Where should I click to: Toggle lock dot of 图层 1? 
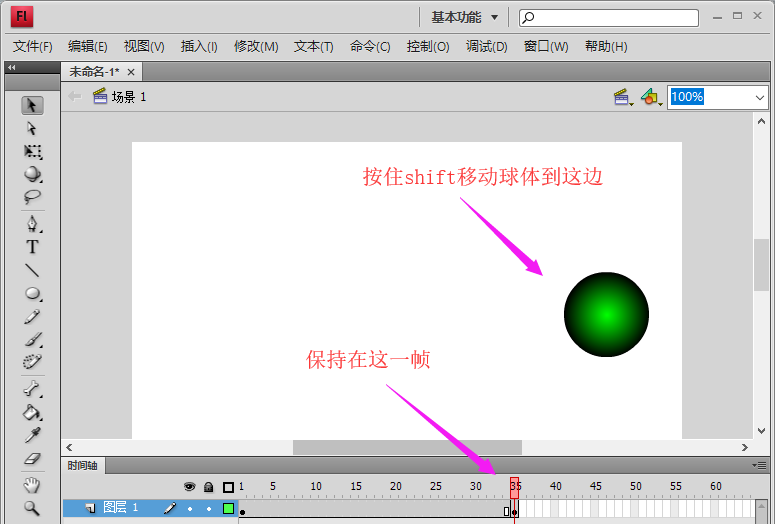pos(209,509)
